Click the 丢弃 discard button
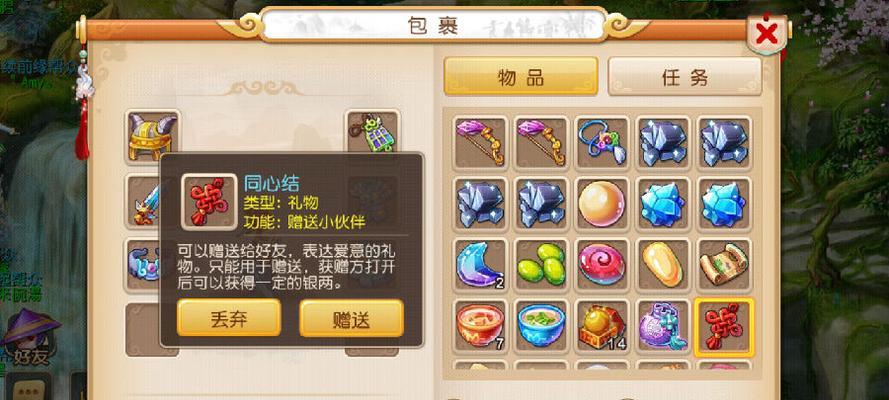The width and height of the screenshot is (889, 400). (228, 318)
